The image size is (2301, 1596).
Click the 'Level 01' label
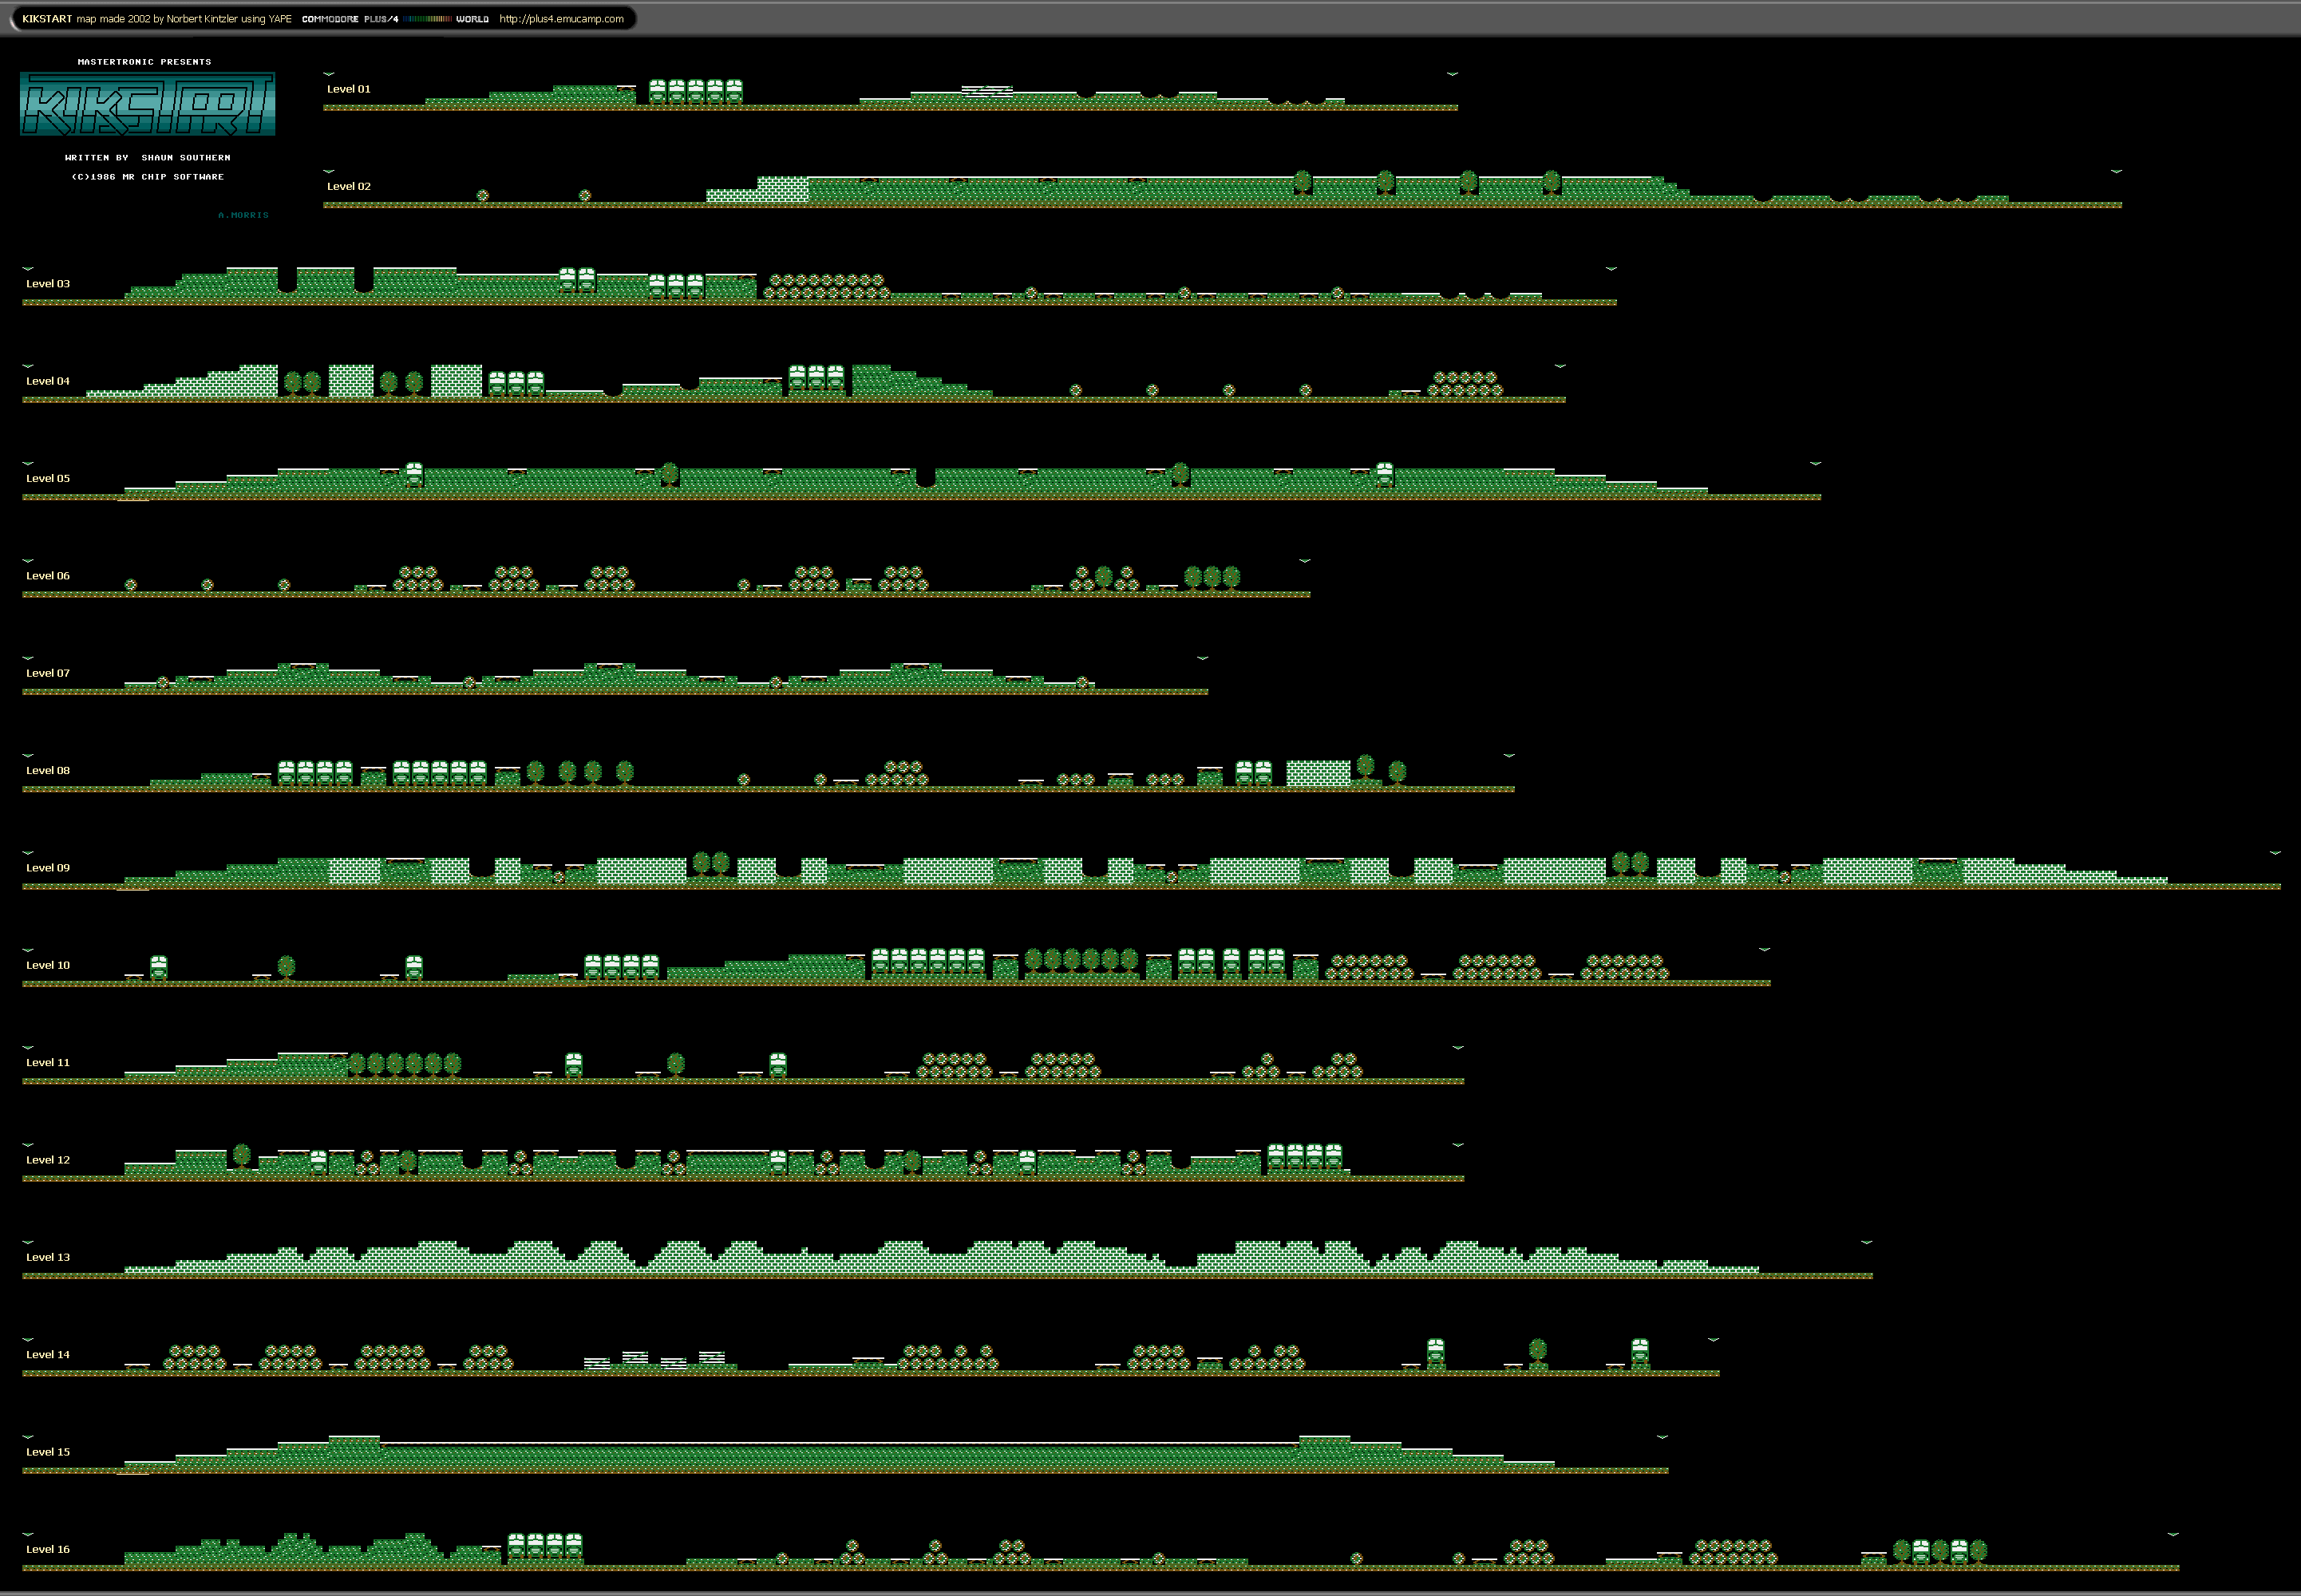coord(349,89)
